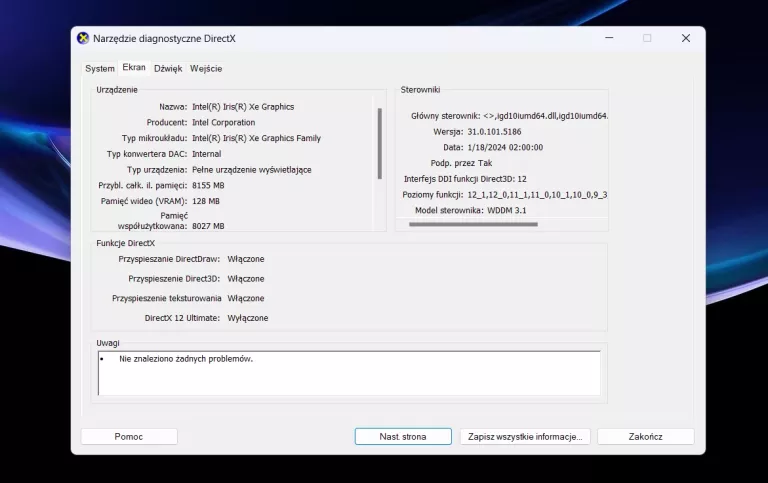Click the DirectX diagnostic tool title icon
The width and height of the screenshot is (768, 483).
(x=83, y=38)
